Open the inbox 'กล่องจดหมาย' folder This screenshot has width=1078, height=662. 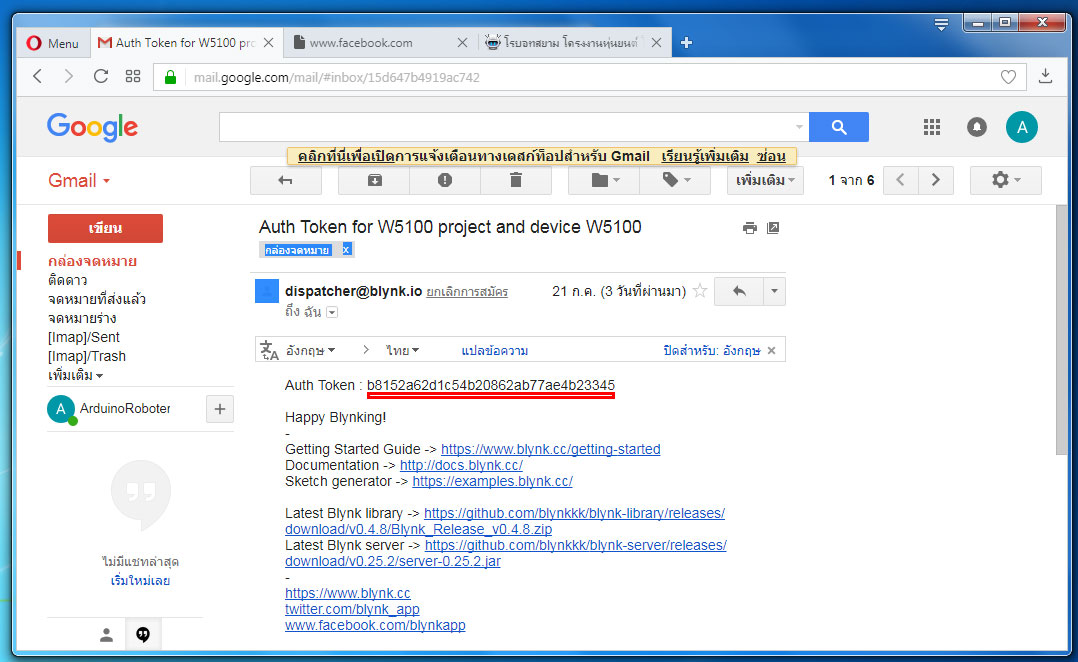pos(92,261)
